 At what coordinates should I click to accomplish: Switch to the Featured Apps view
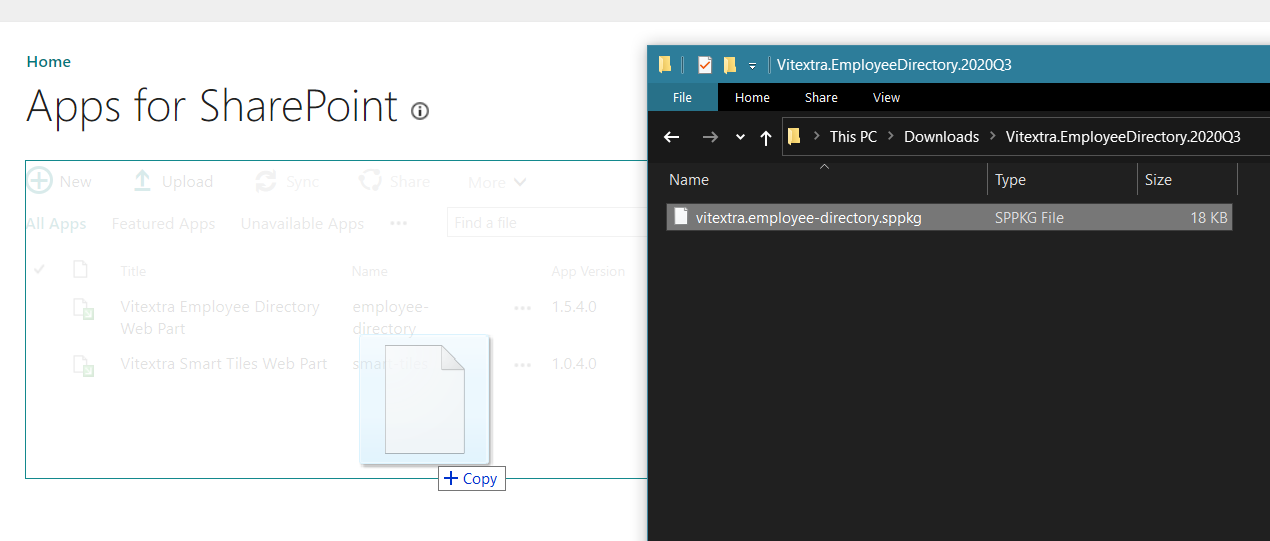tap(163, 224)
